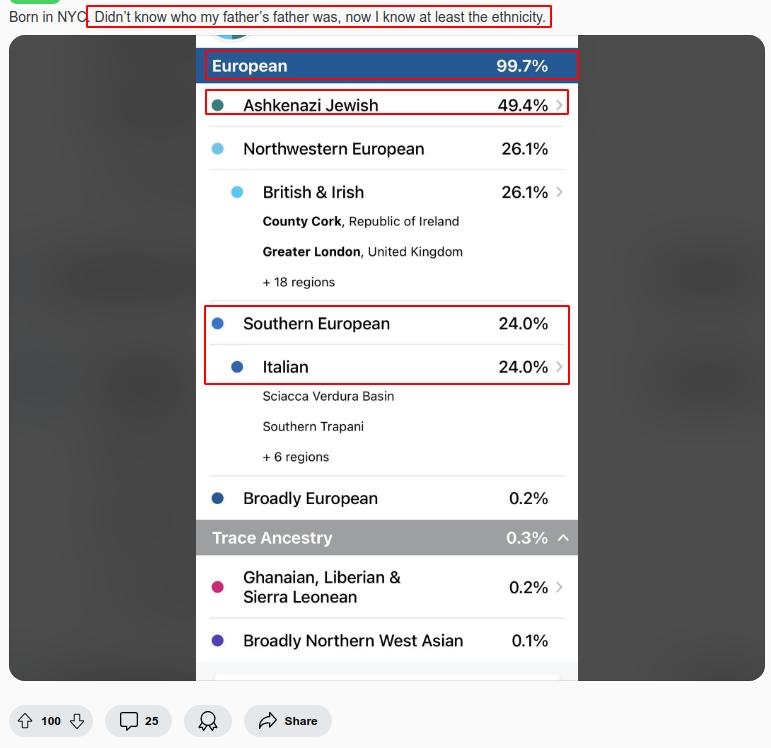Click the teal Ashkenazi Jewish dot
Viewport: 771px width, 748px height.
pyautogui.click(x=218, y=105)
